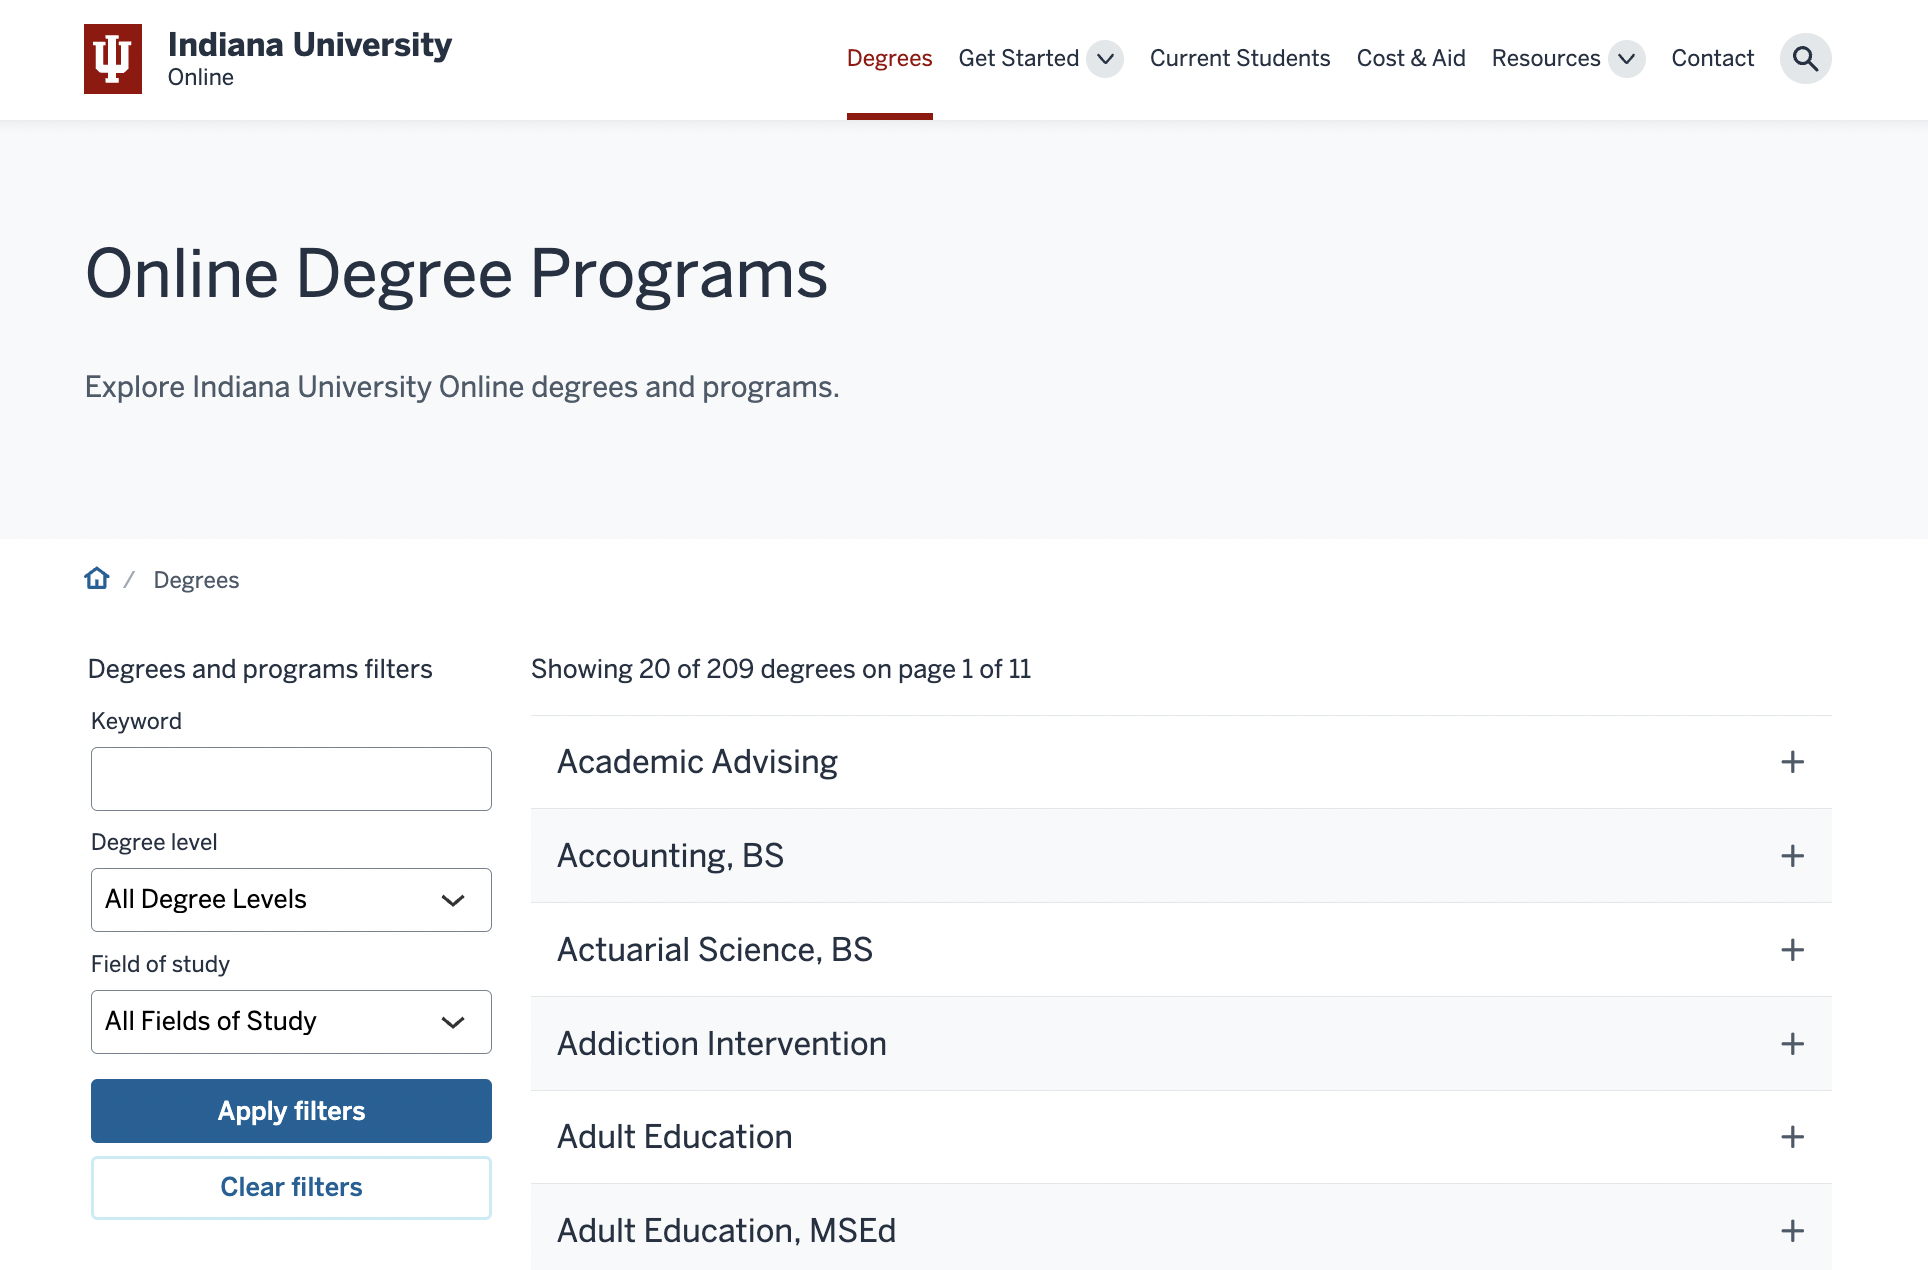1928x1270 pixels.
Task: Click the Indiana University Online title link
Action: coord(310,59)
